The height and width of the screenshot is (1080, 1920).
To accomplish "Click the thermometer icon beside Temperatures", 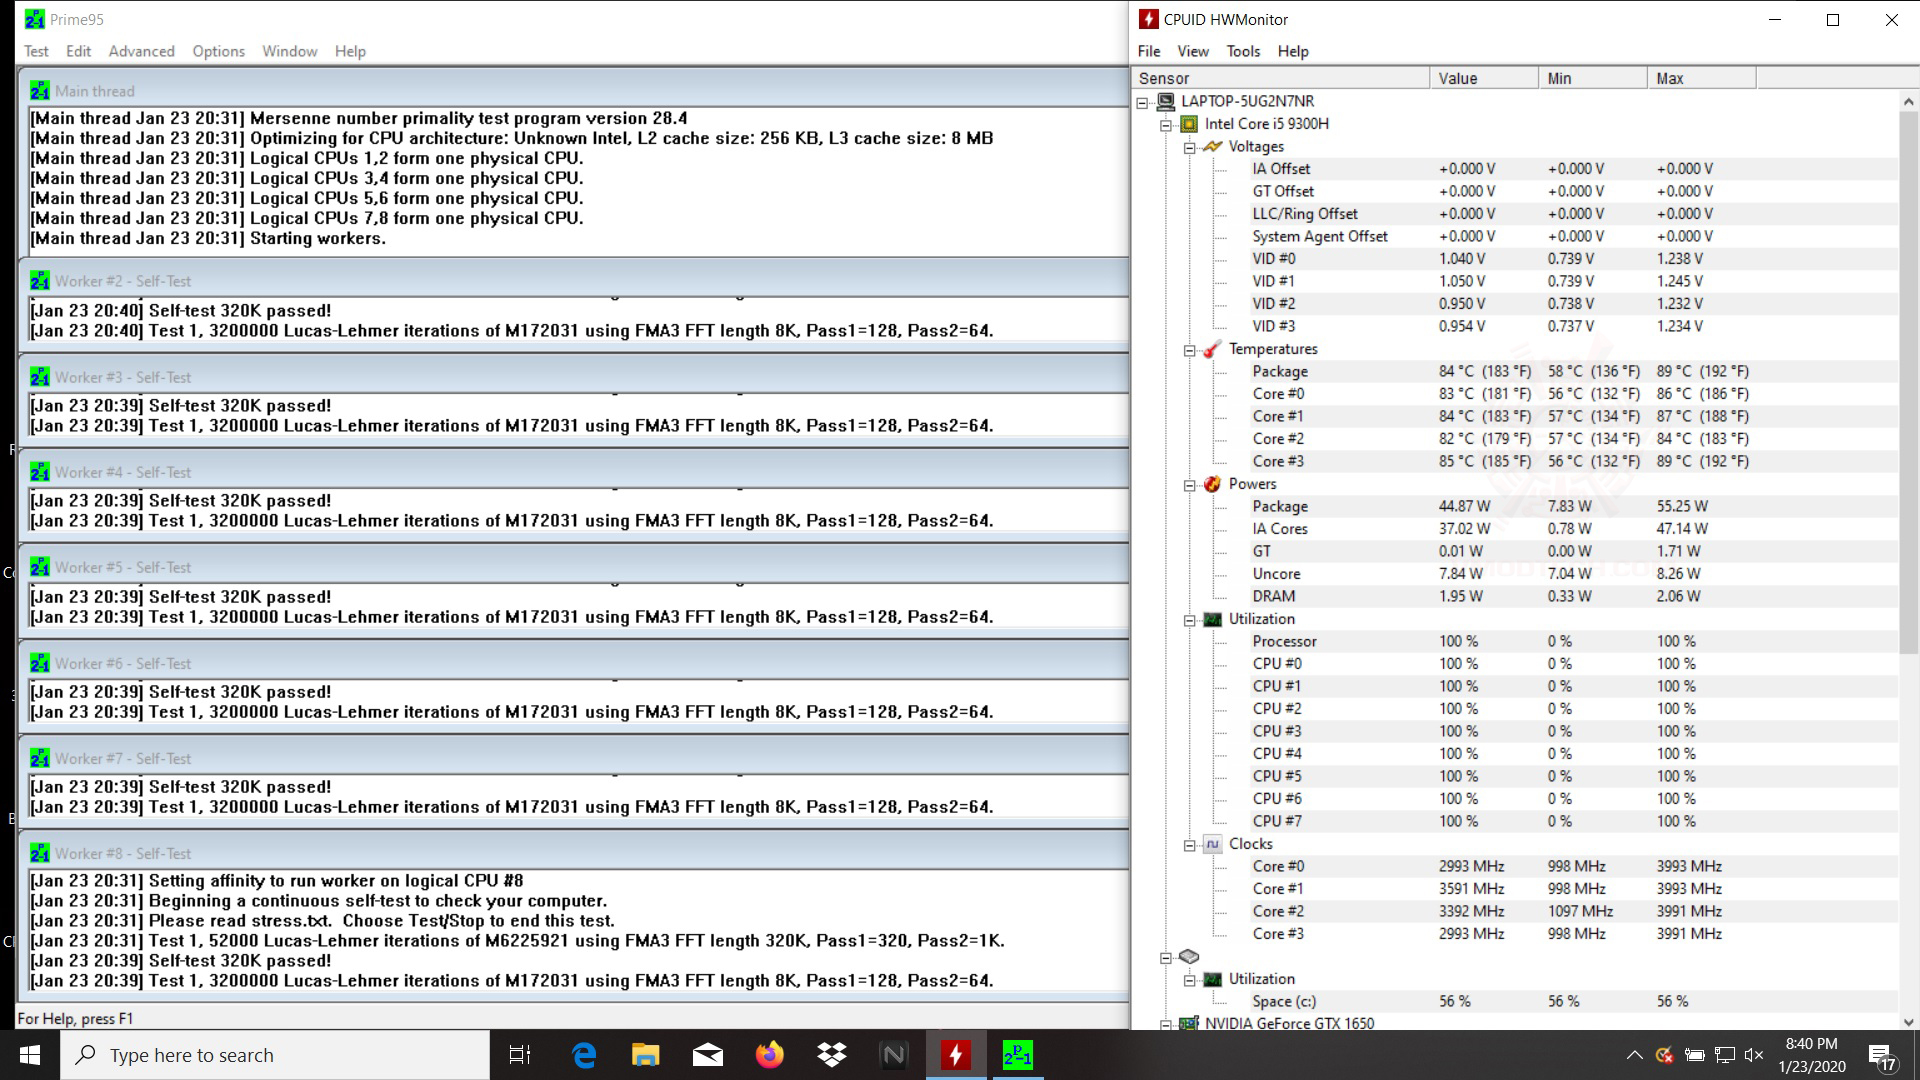I will (x=1212, y=349).
